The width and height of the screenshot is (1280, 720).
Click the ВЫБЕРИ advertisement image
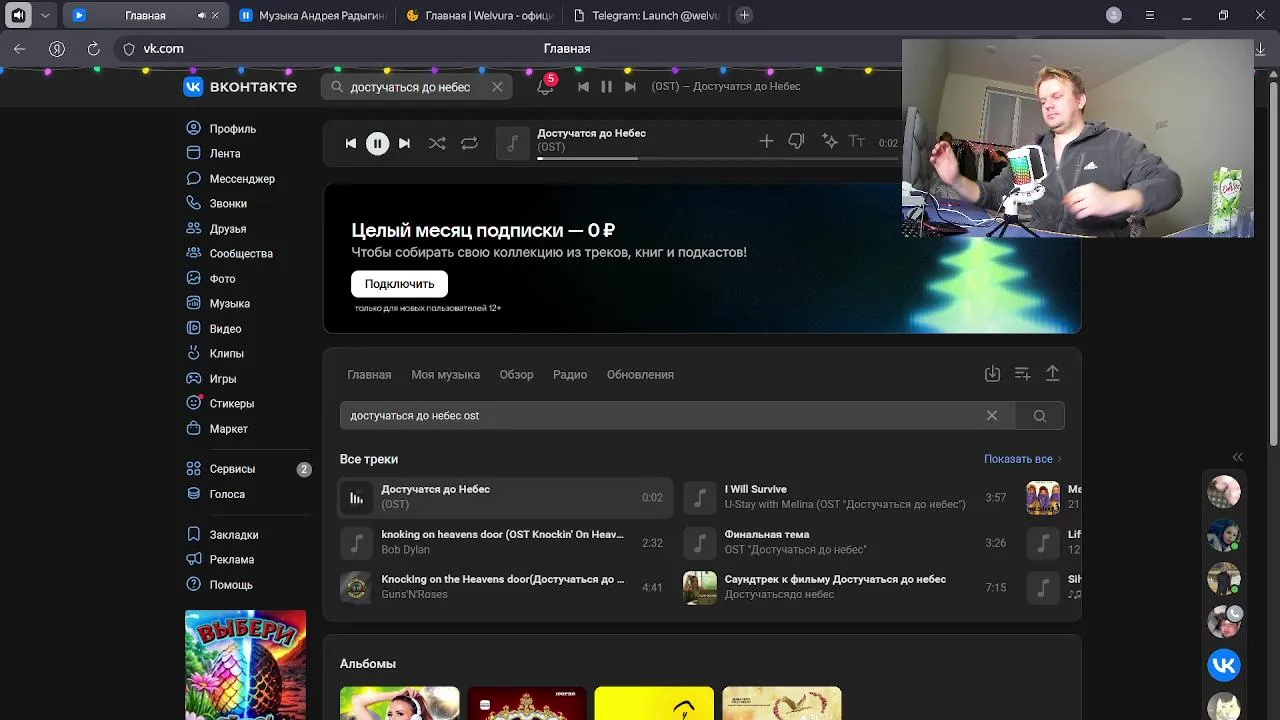click(x=245, y=665)
